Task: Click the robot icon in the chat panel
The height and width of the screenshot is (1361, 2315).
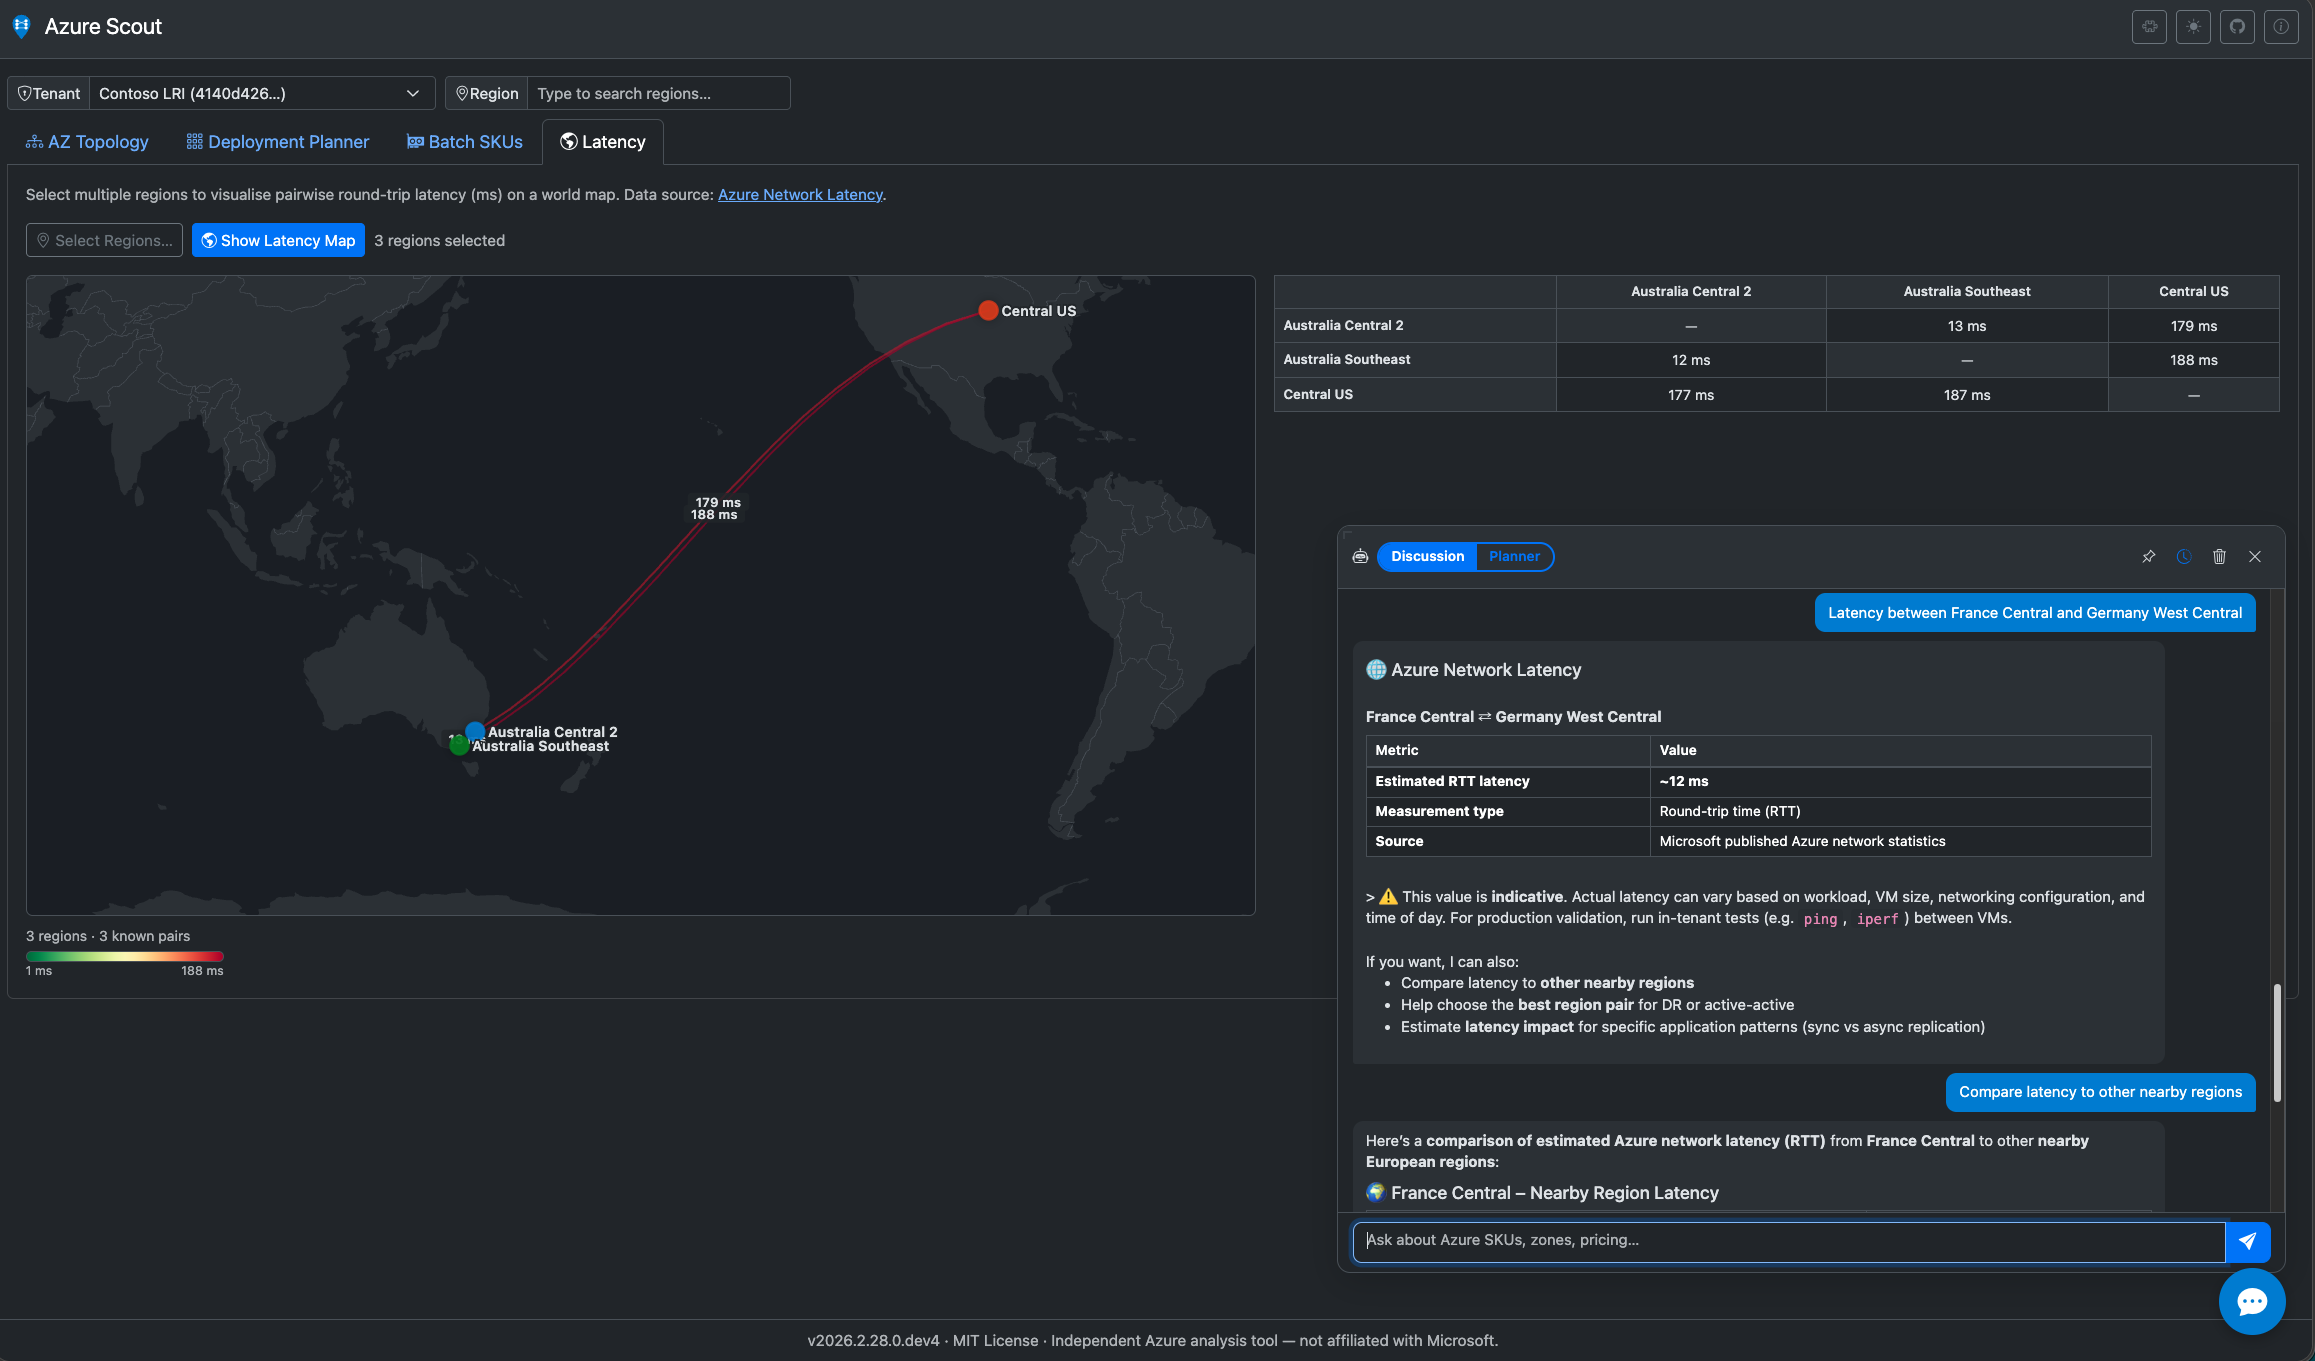Action: [x=1360, y=557]
